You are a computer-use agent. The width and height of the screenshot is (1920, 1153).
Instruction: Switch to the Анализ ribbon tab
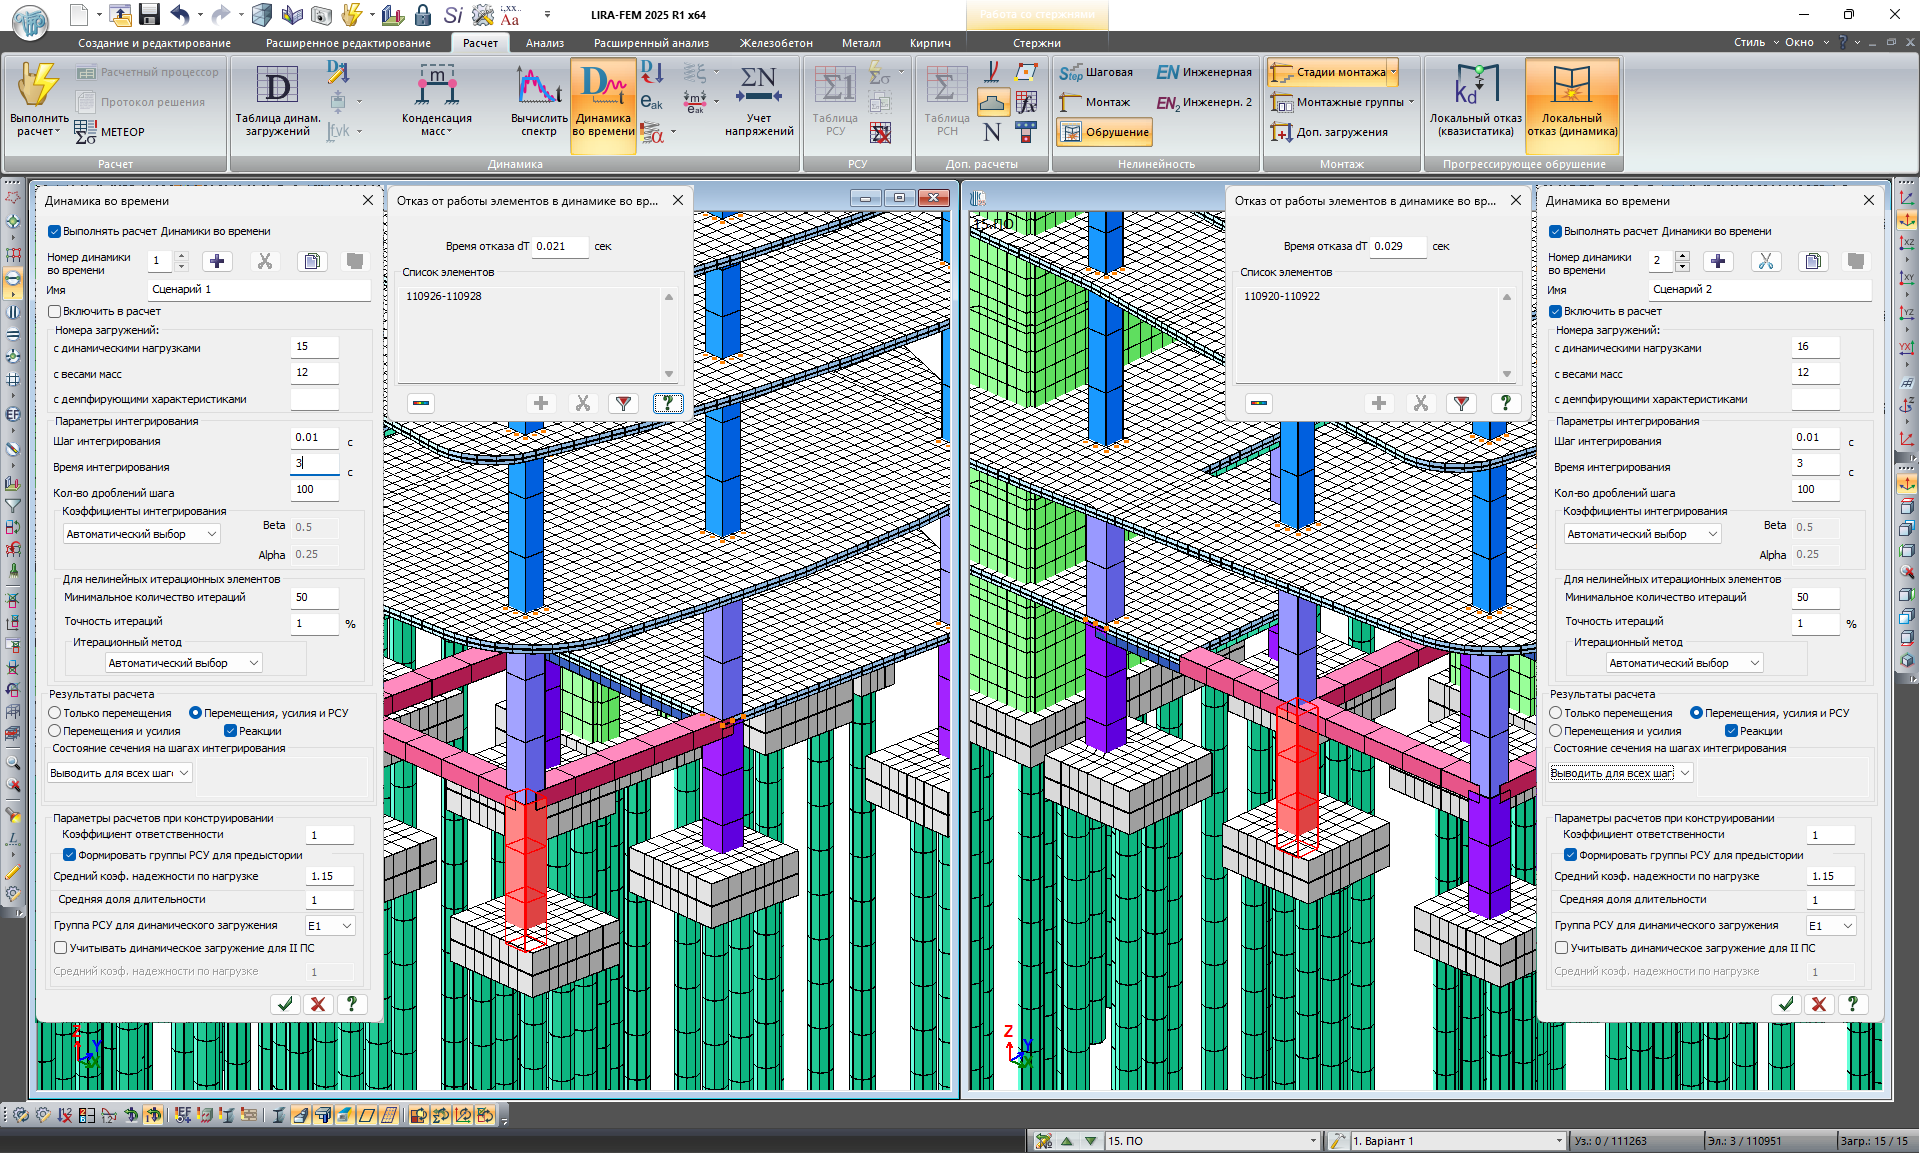click(x=544, y=43)
